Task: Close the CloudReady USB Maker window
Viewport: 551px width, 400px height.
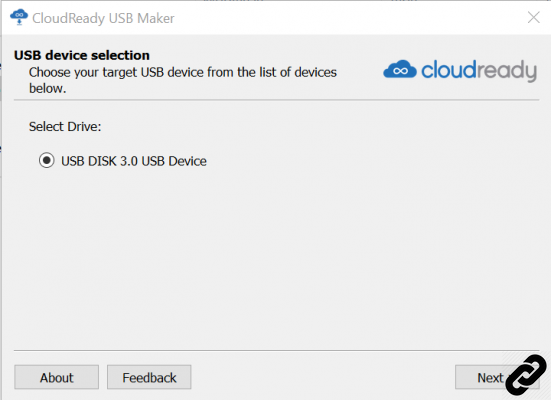Action: 533,17
